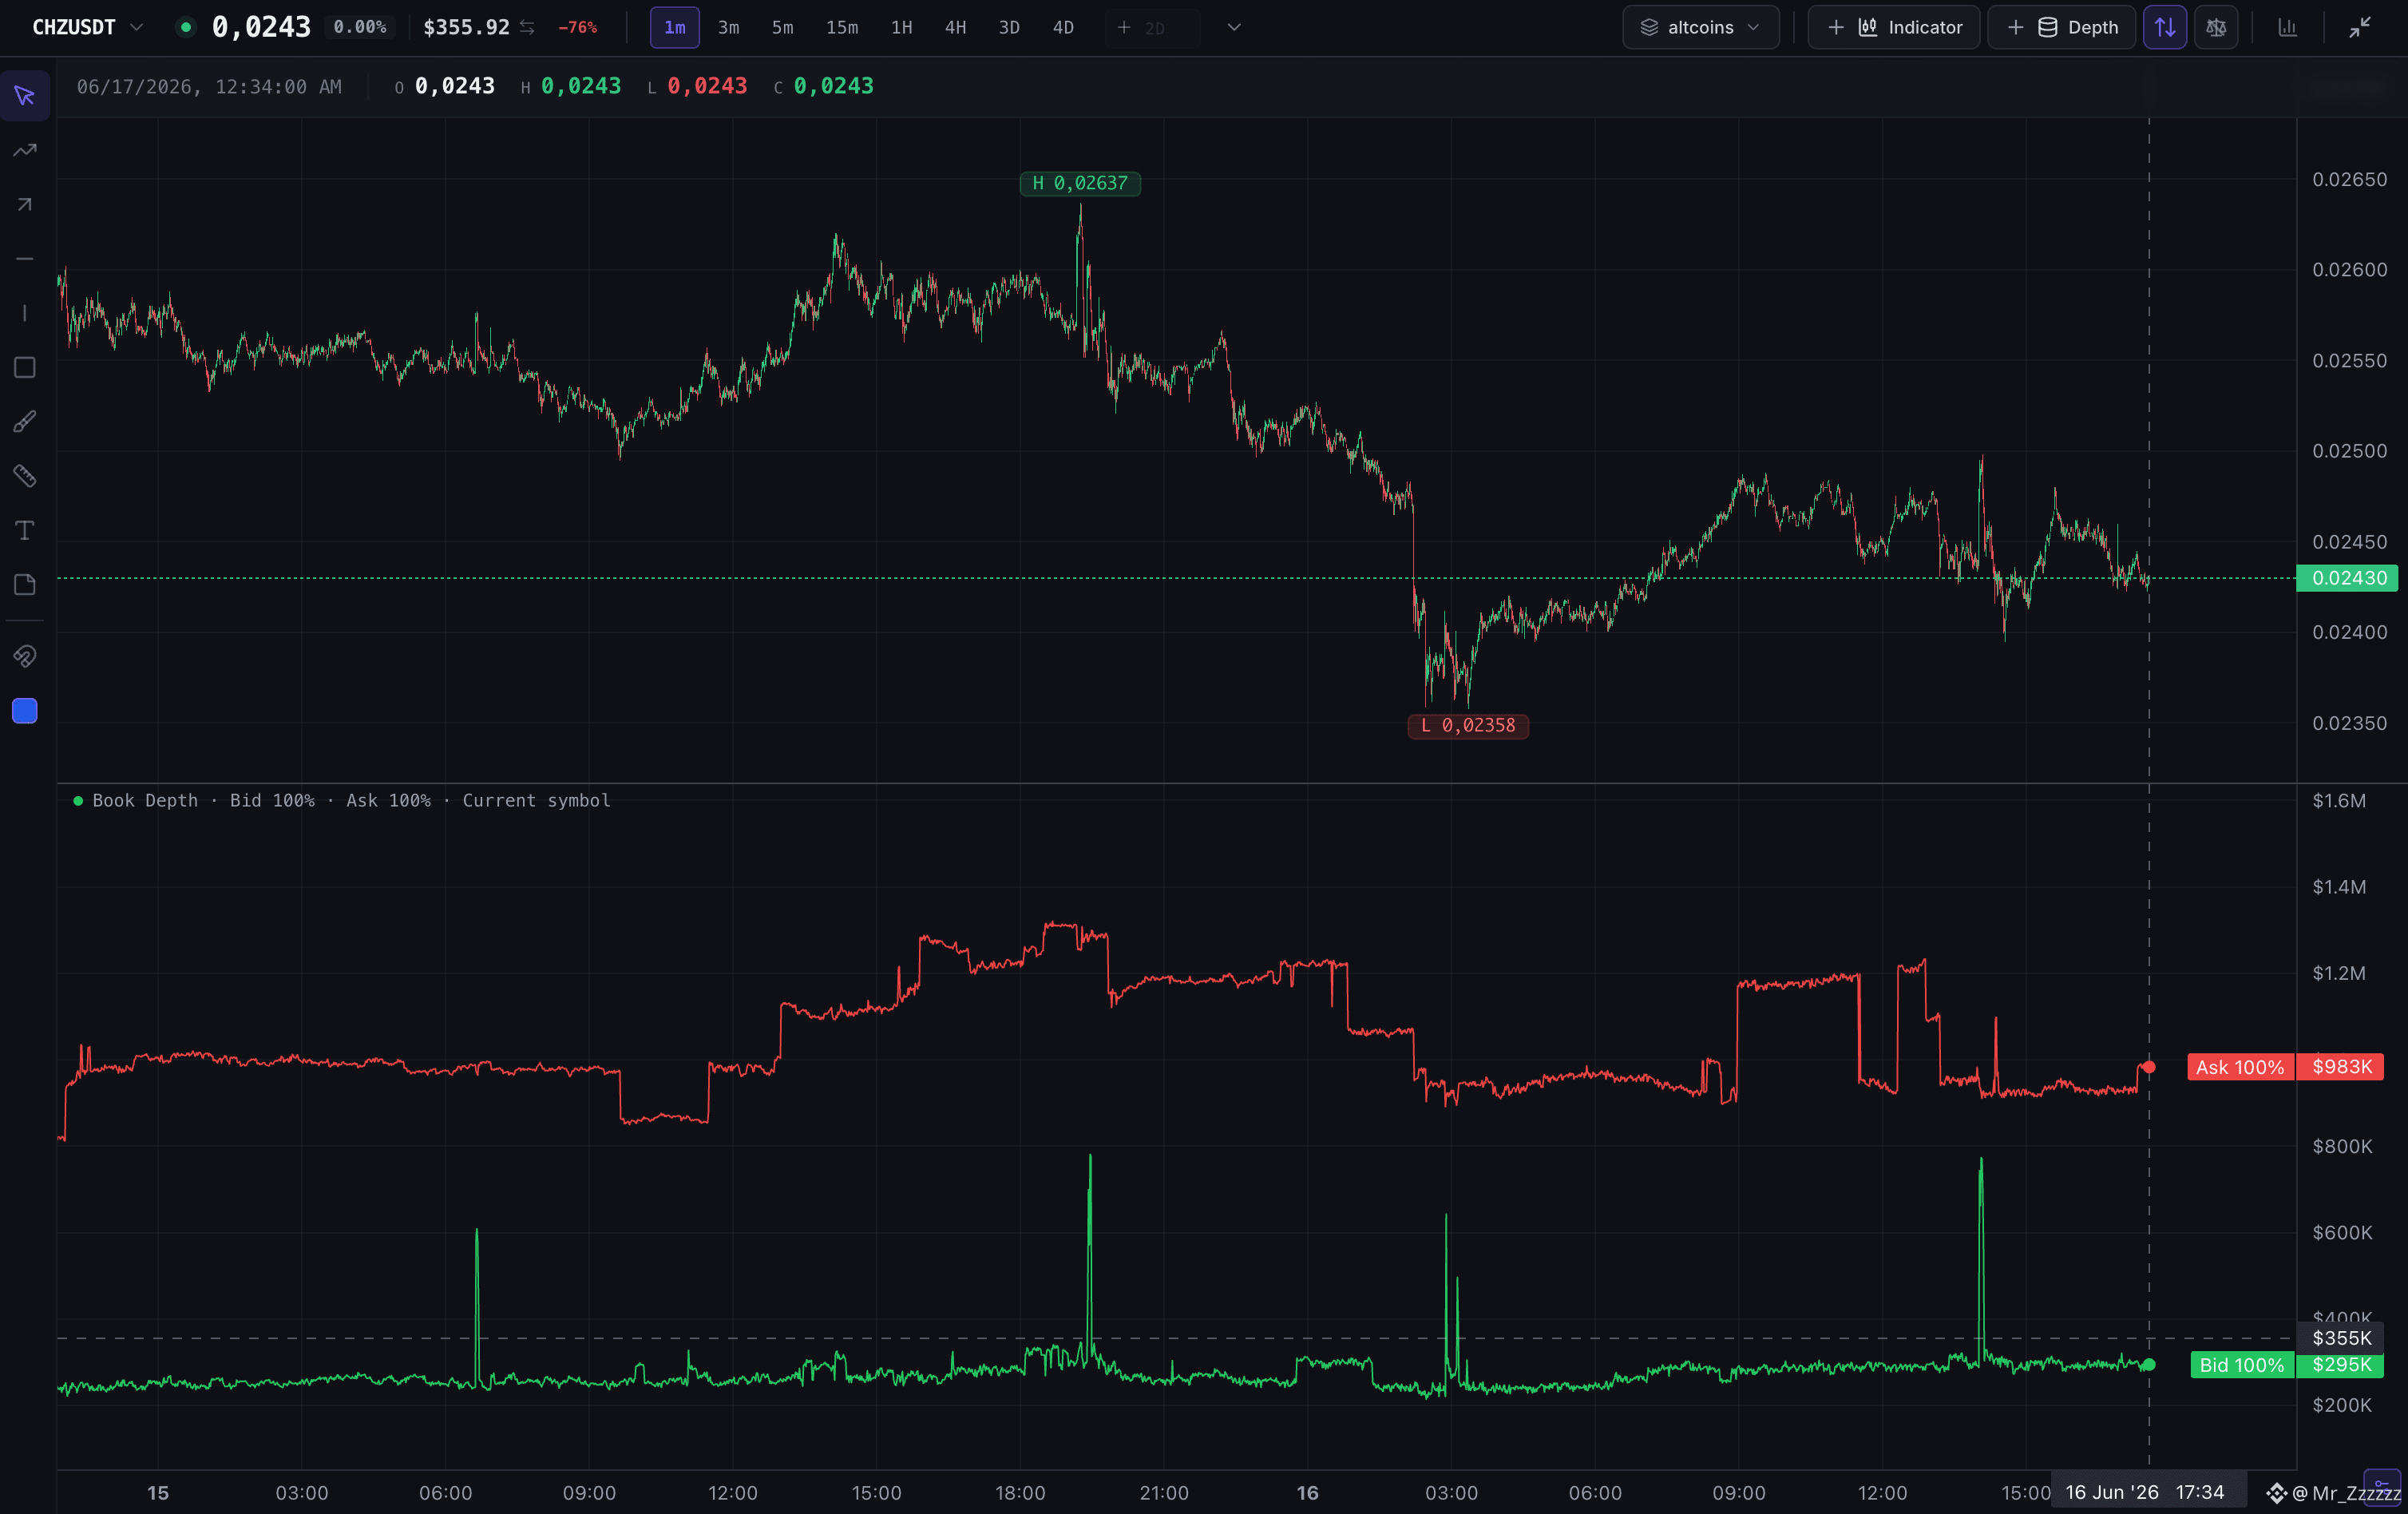Click the $355K crosshair value label
2408x1514 pixels.
tap(2341, 1338)
